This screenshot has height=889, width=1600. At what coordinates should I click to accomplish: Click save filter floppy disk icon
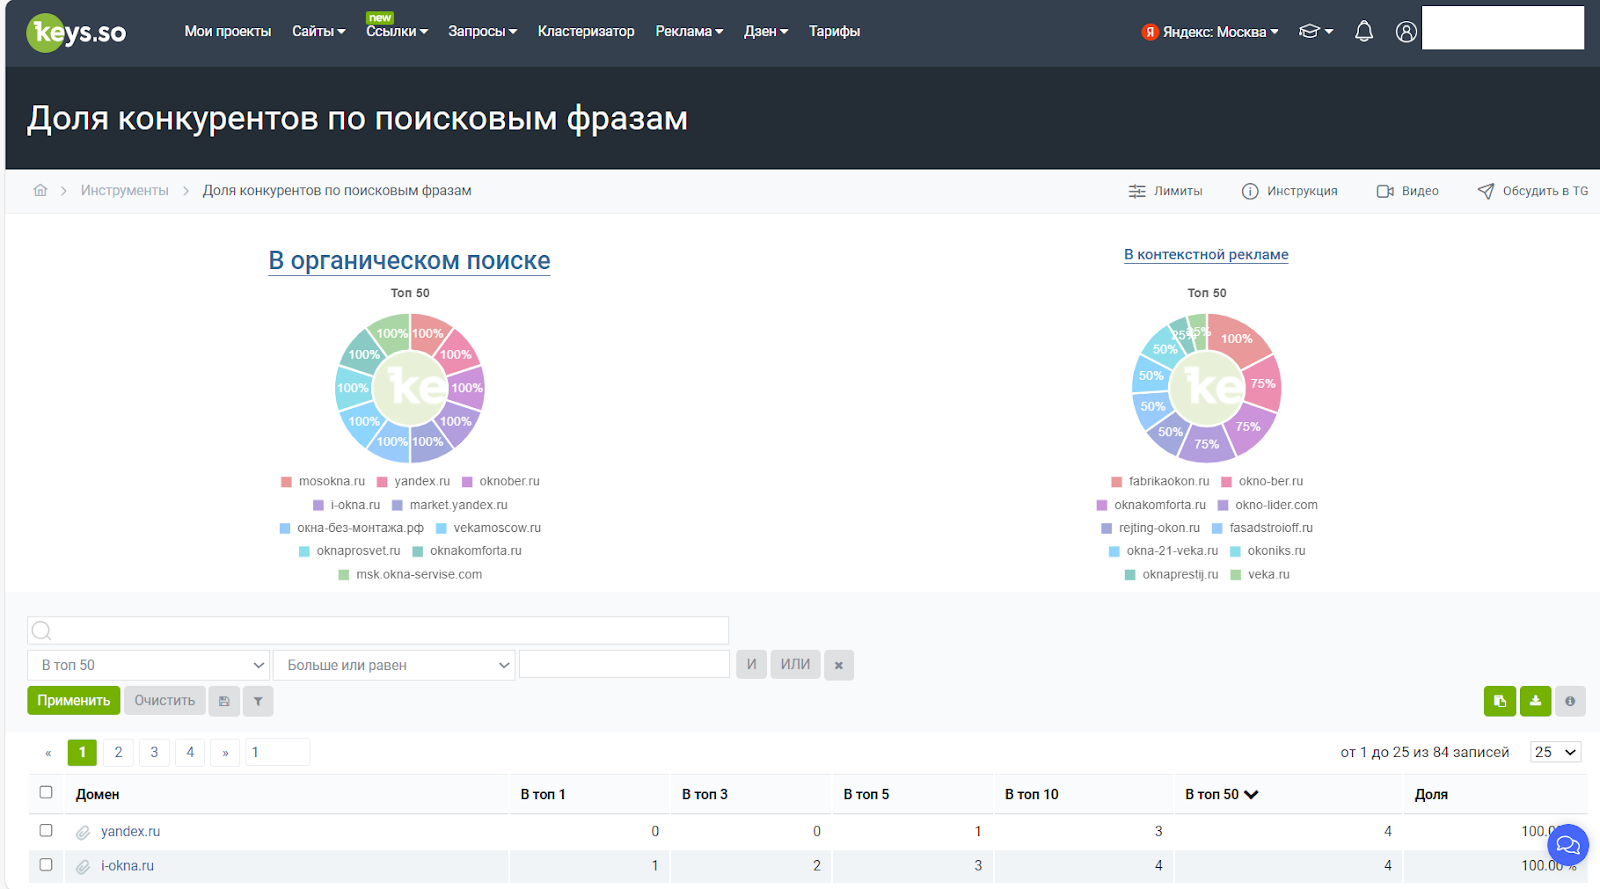coord(224,701)
